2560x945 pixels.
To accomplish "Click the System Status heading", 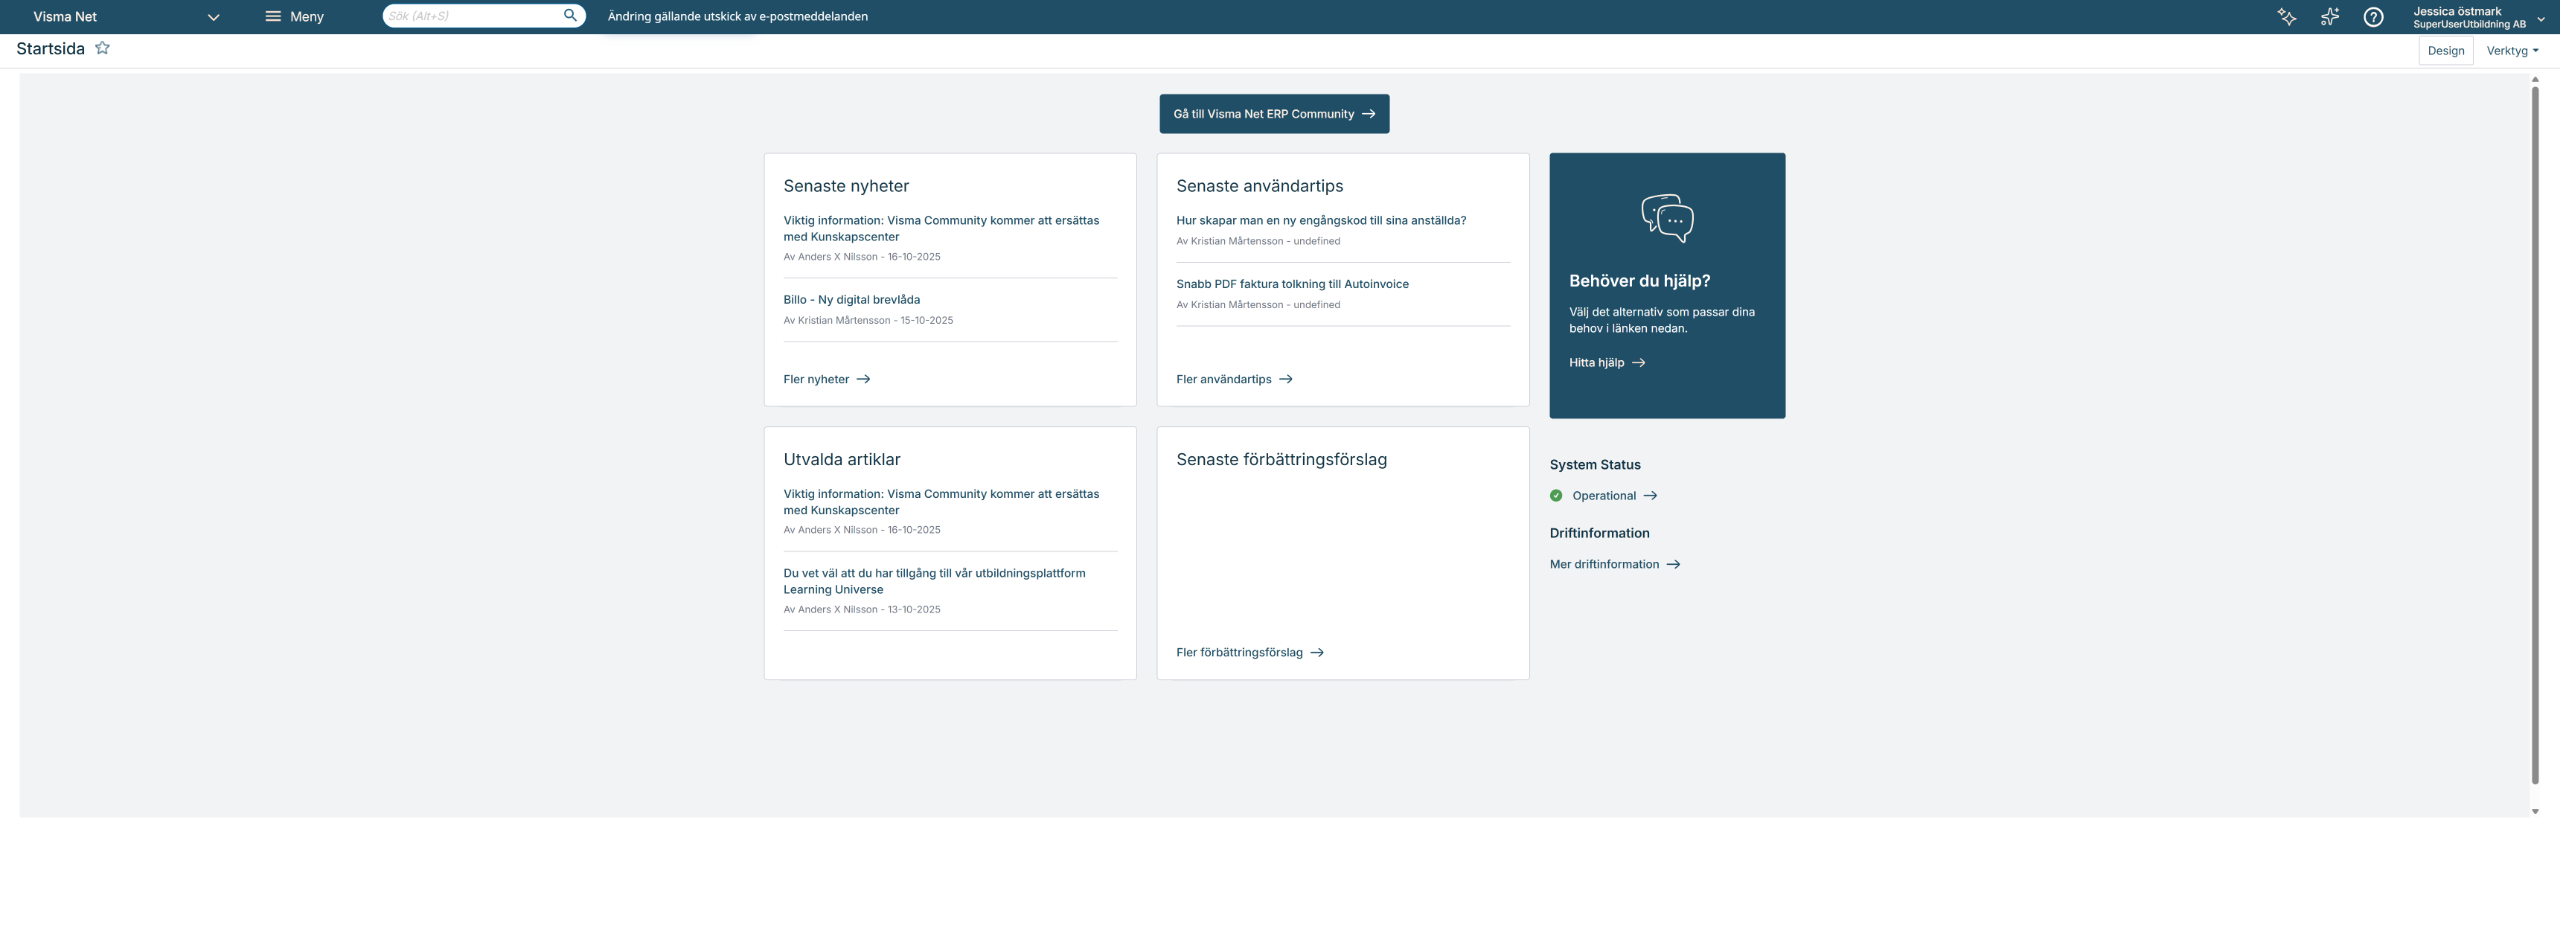I will pyautogui.click(x=1595, y=465).
